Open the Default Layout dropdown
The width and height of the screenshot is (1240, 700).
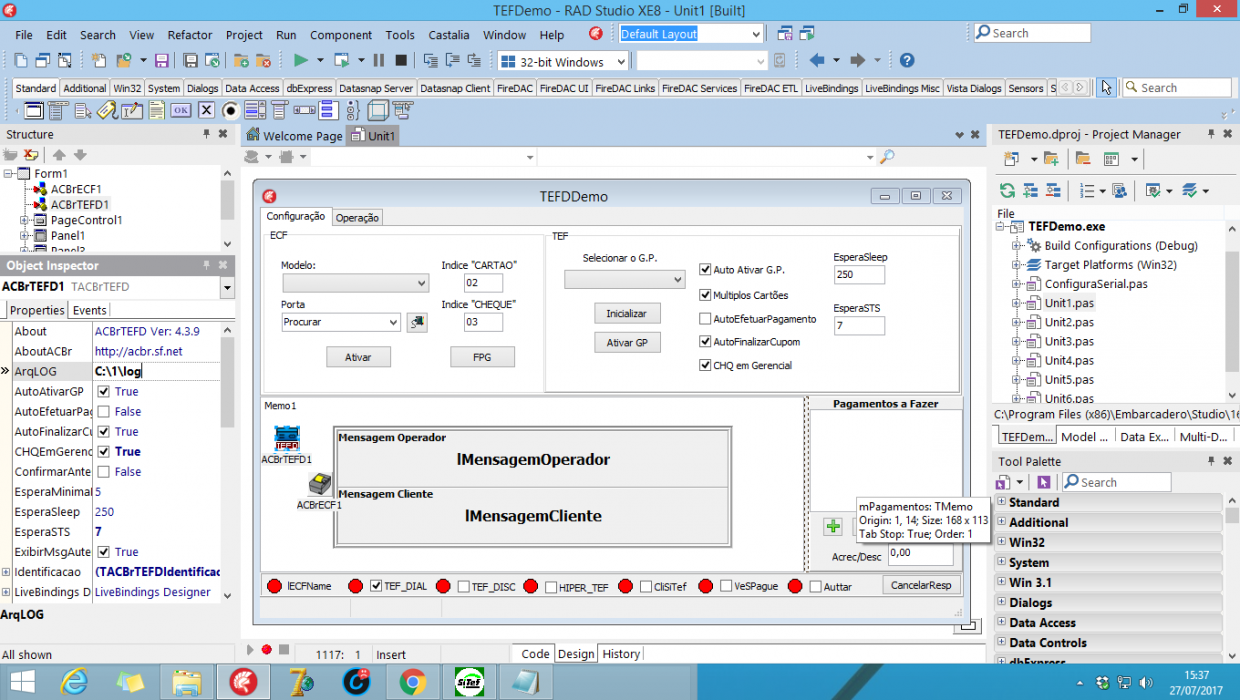755,34
